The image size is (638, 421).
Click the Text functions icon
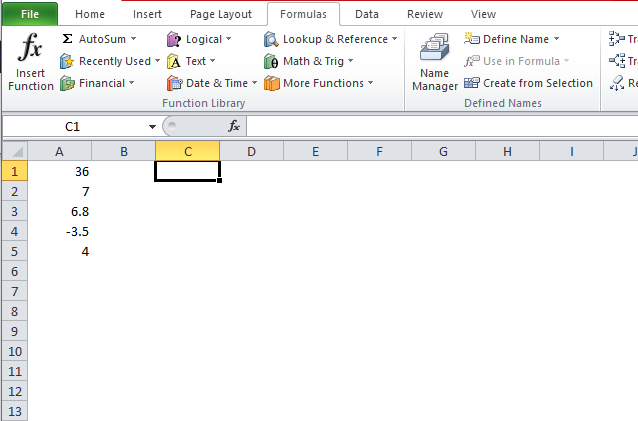pyautogui.click(x=174, y=61)
